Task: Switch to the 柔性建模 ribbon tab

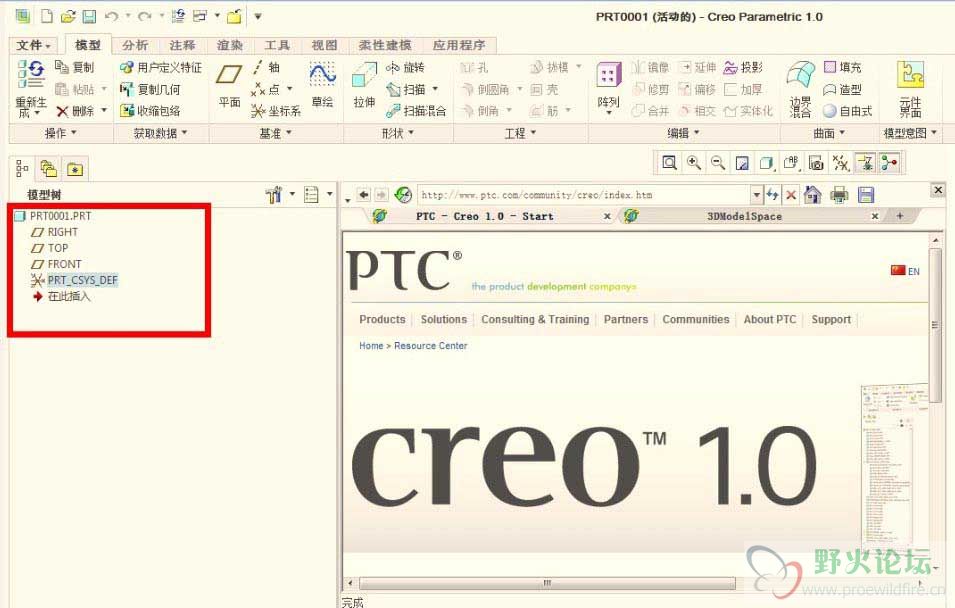Action: (x=385, y=45)
